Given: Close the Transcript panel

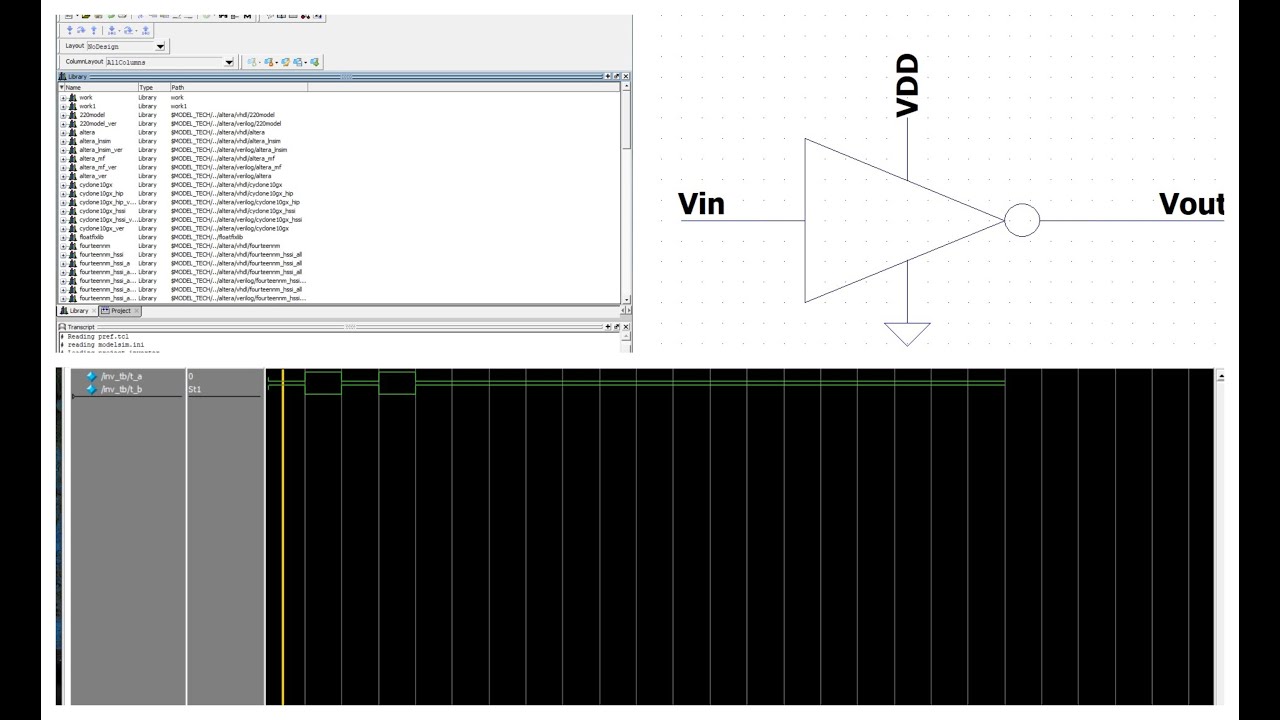Looking at the screenshot, I should pyautogui.click(x=626, y=327).
